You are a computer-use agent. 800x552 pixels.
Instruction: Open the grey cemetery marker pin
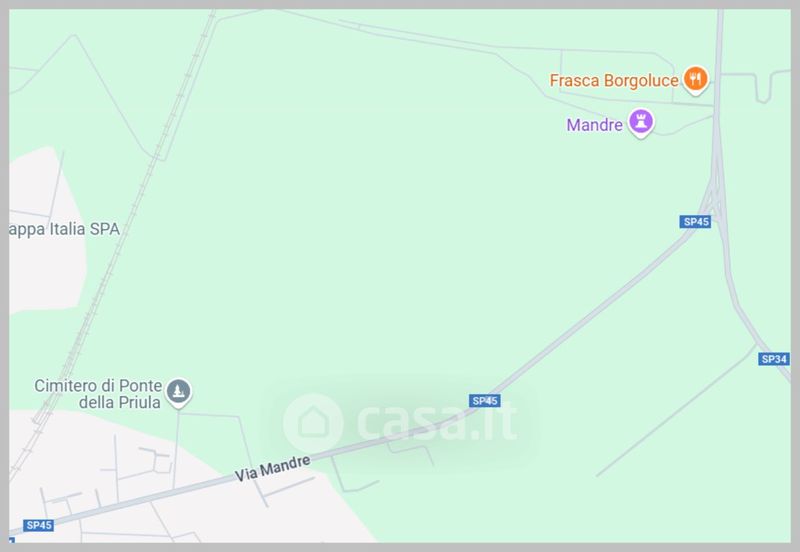[x=179, y=392]
